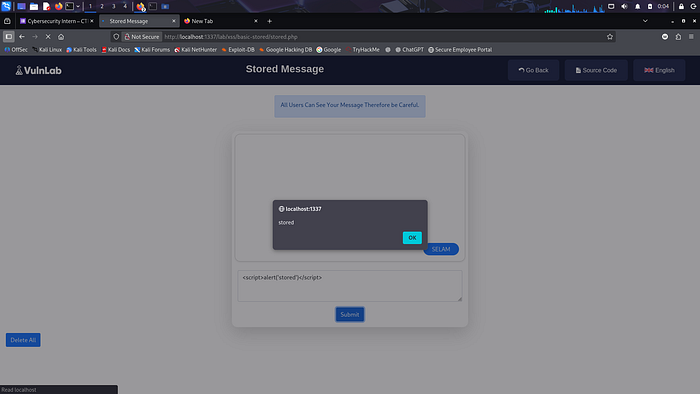Select the running Firefox window in taskbar
Viewport: 700px width, 394px height.
pyautogui.click(x=141, y=6)
